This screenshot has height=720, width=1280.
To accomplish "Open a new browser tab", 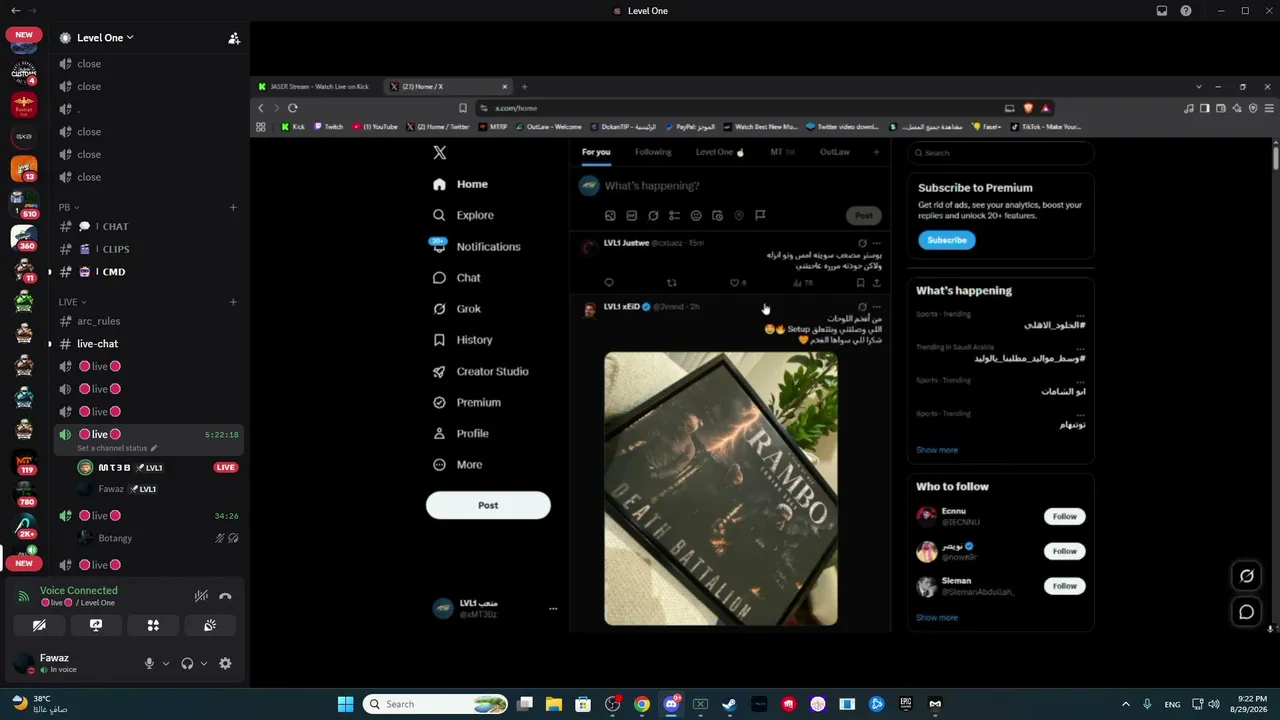I will (x=524, y=87).
